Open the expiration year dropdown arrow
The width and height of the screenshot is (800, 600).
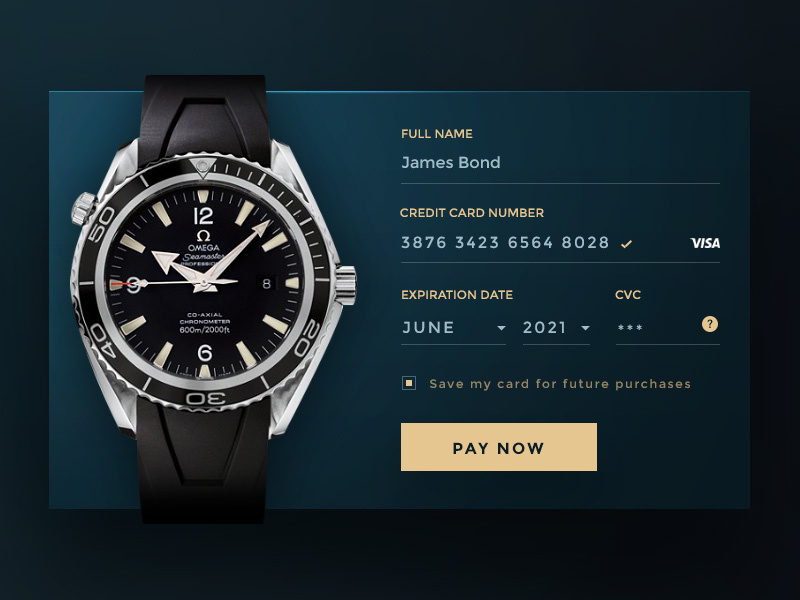pos(586,328)
